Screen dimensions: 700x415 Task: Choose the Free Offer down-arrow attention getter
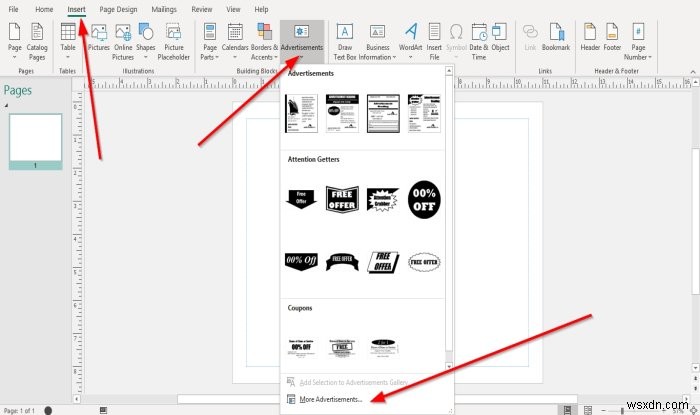pyautogui.click(x=301, y=199)
